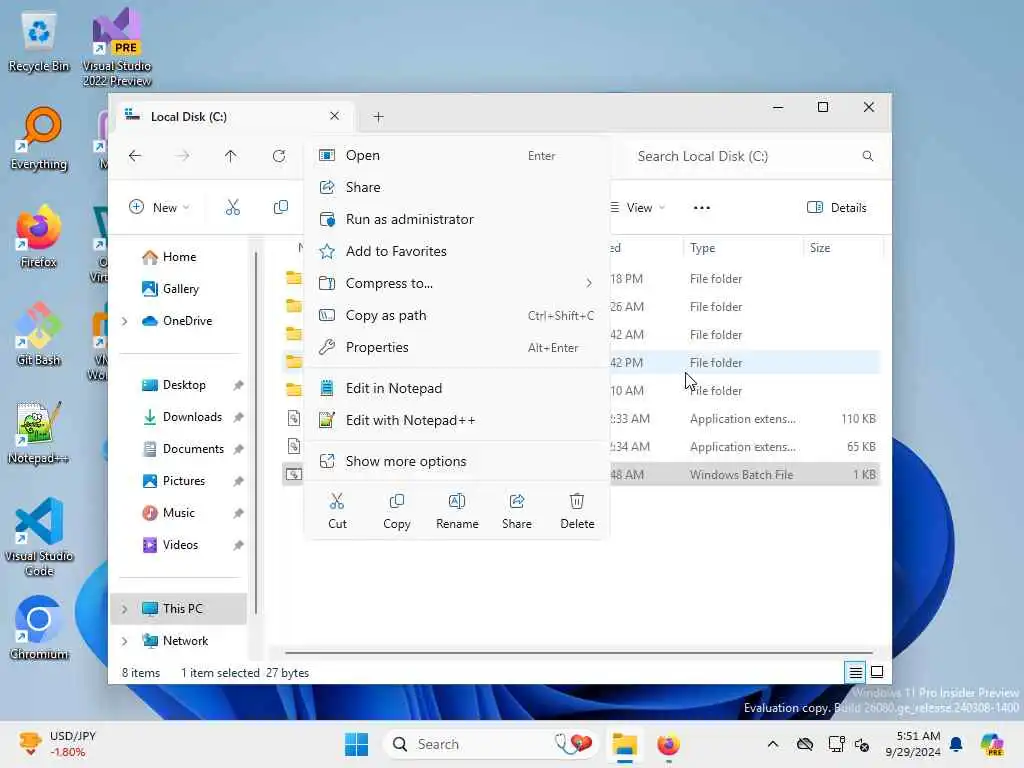This screenshot has height=768, width=1024.
Task: Click Rename icon in the context menu
Action: pyautogui.click(x=457, y=511)
